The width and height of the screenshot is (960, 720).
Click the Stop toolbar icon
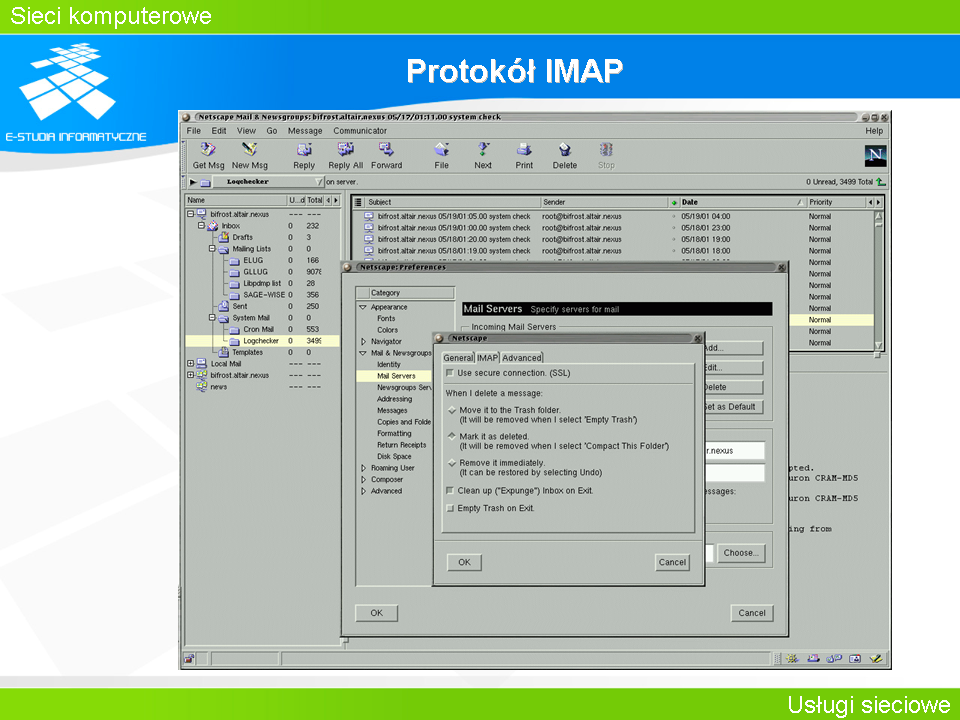[606, 150]
